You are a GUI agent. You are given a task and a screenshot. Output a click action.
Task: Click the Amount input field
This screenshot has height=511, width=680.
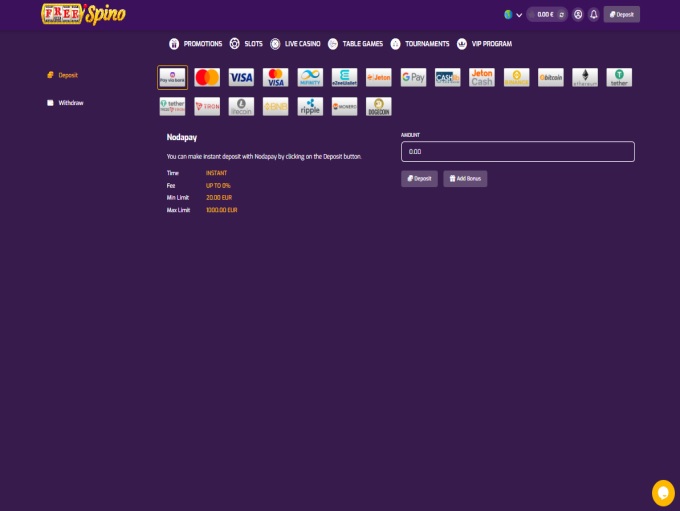[517, 152]
